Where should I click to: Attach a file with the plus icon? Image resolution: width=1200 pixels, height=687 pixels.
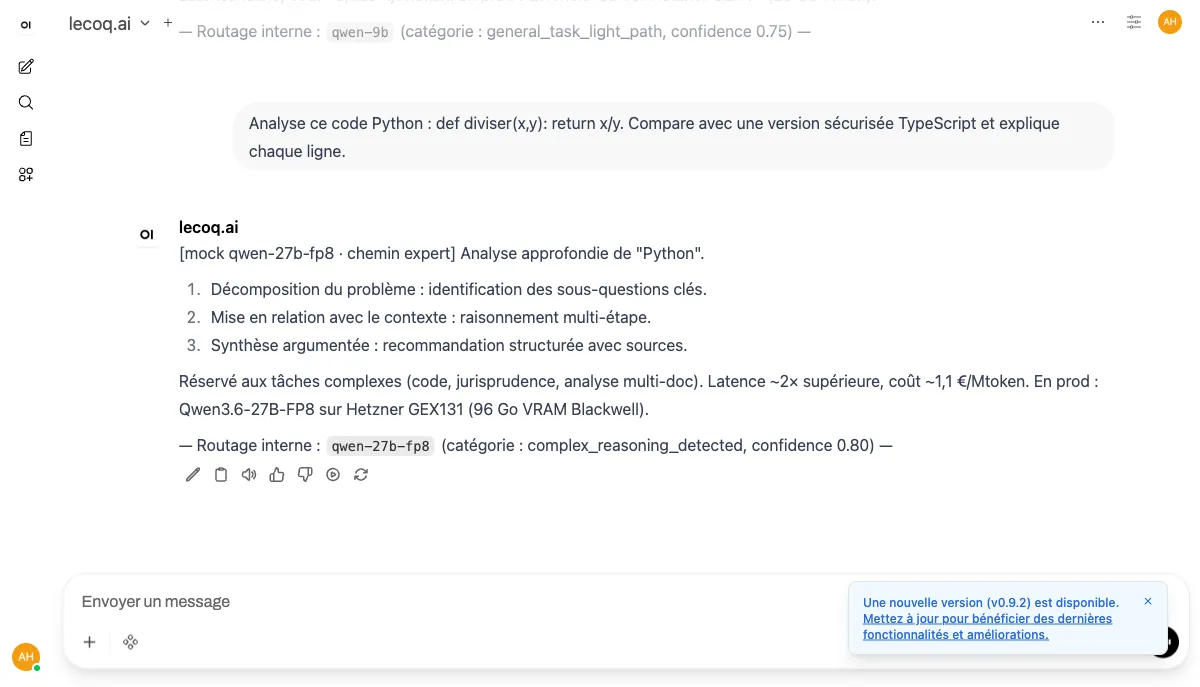coord(89,642)
